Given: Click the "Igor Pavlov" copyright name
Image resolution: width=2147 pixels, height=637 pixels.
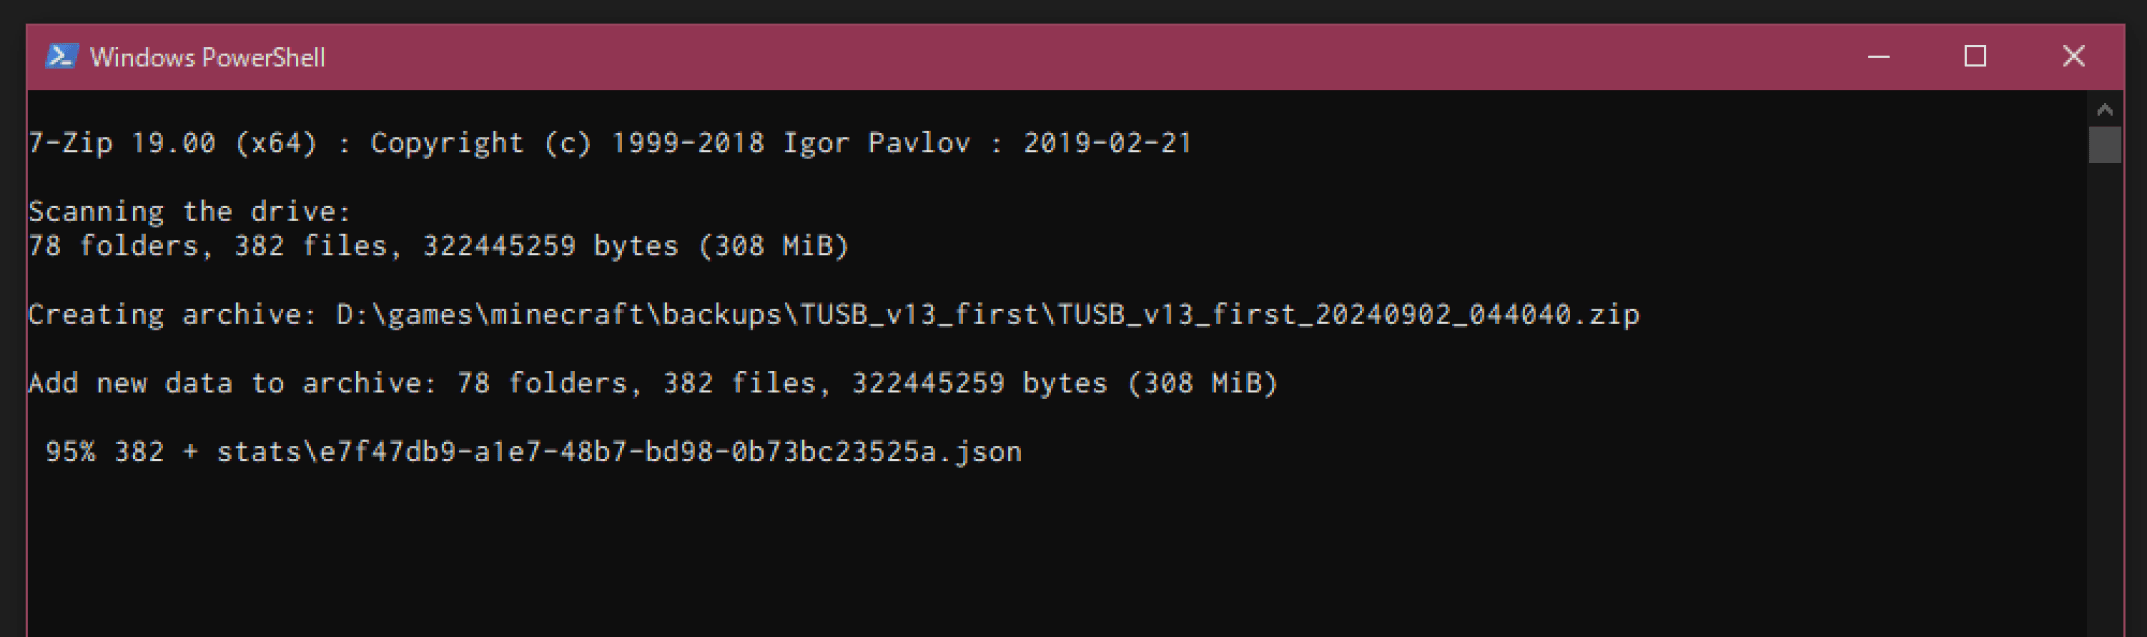Looking at the screenshot, I should (876, 143).
